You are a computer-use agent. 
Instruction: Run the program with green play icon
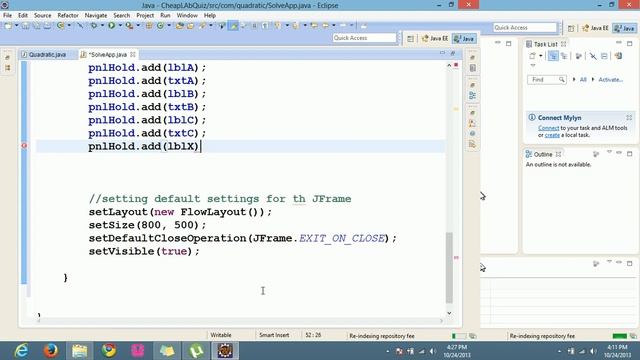pos(111,26)
